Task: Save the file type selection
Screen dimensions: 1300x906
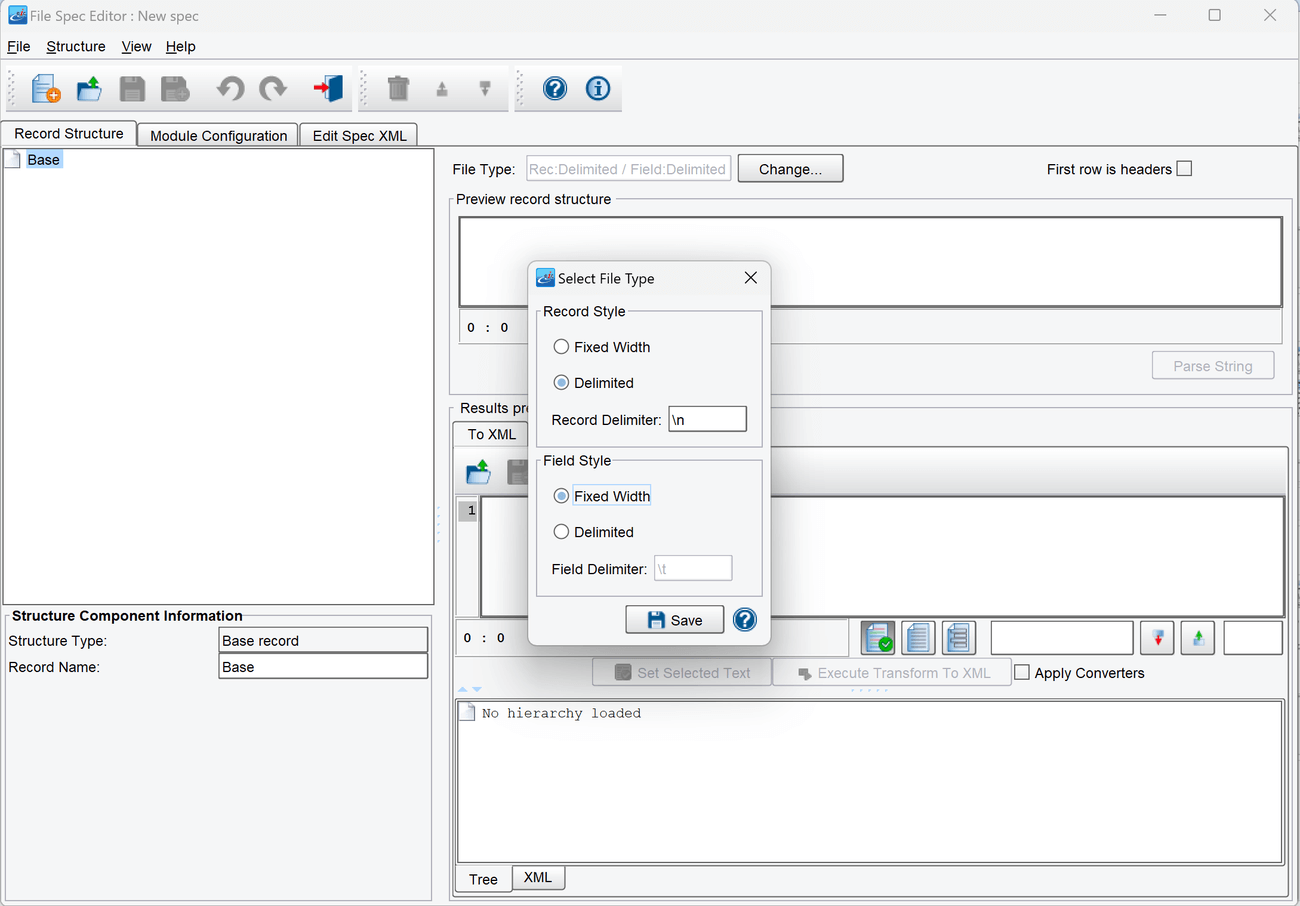Action: (675, 620)
